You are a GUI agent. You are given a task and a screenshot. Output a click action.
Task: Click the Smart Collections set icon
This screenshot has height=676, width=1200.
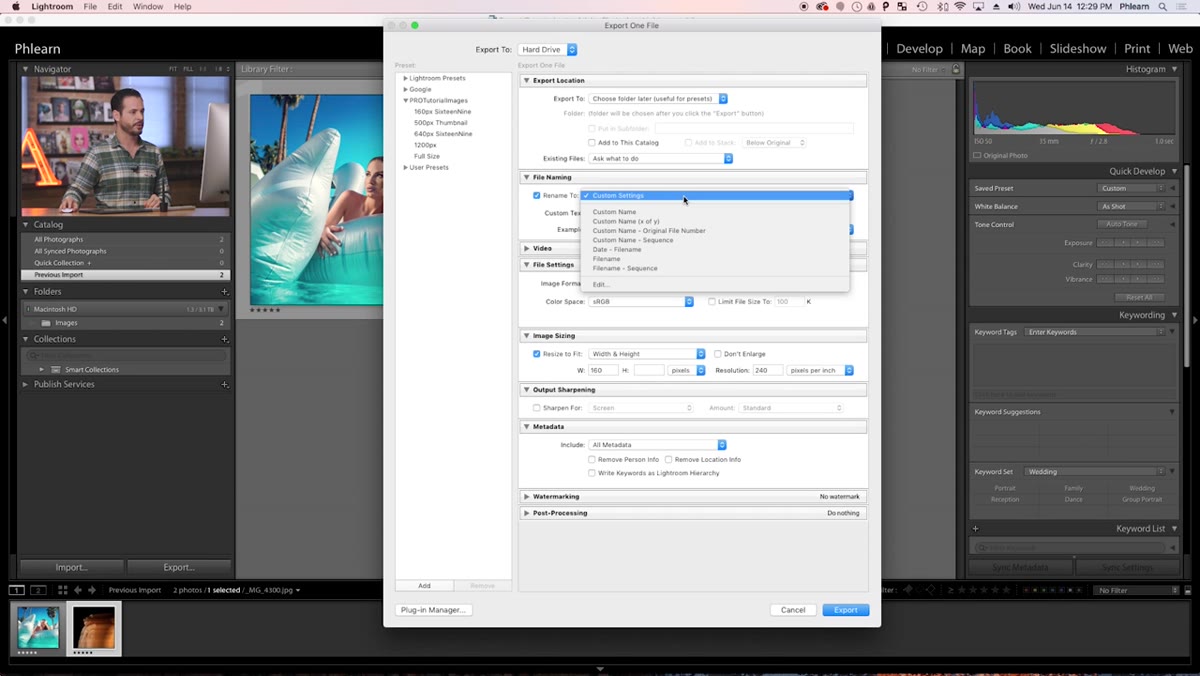tap(56, 369)
